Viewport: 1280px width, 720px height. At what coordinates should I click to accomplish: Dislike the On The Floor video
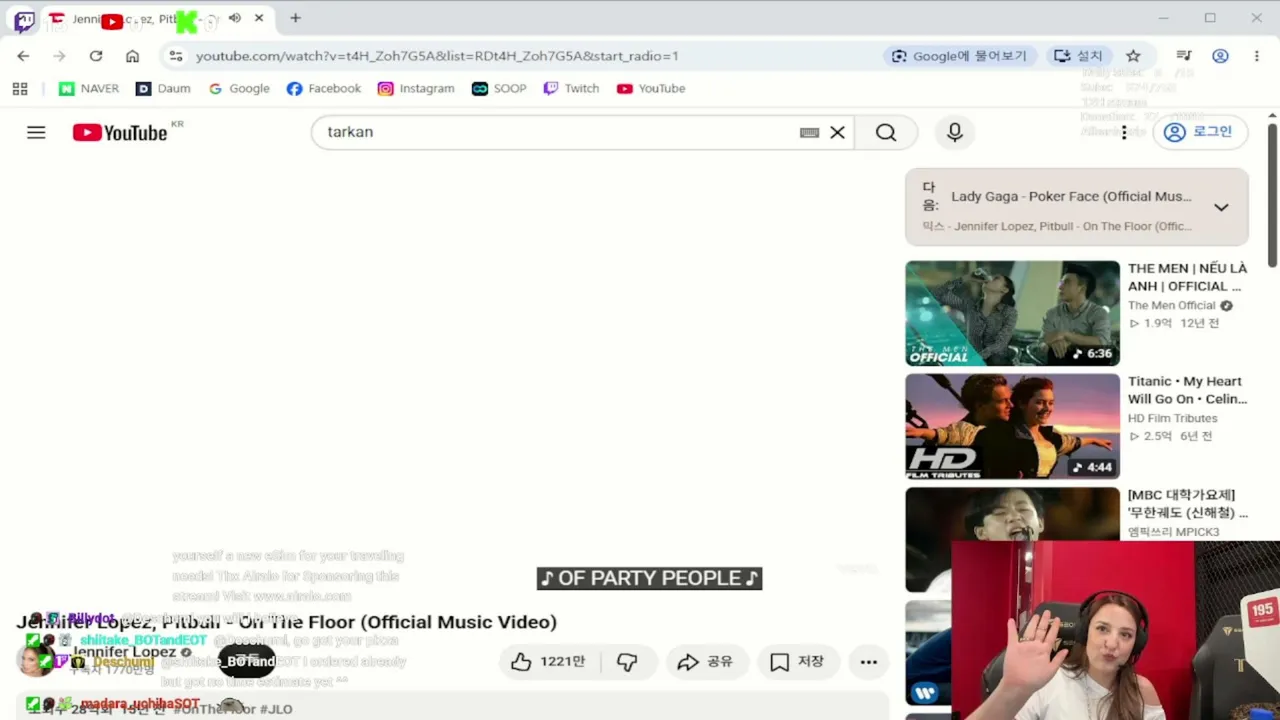pos(627,662)
